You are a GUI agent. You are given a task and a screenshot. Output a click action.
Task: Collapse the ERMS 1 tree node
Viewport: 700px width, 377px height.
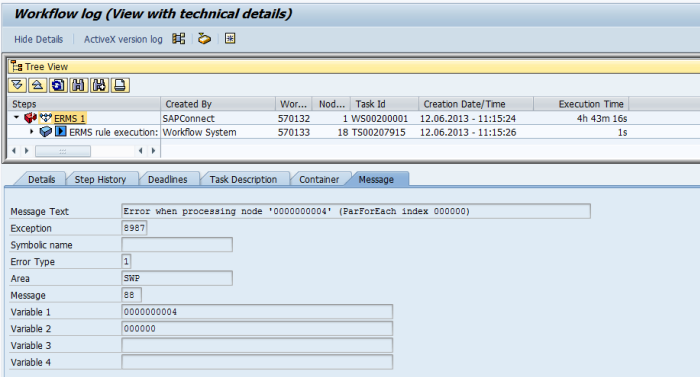pyautogui.click(x=17, y=117)
